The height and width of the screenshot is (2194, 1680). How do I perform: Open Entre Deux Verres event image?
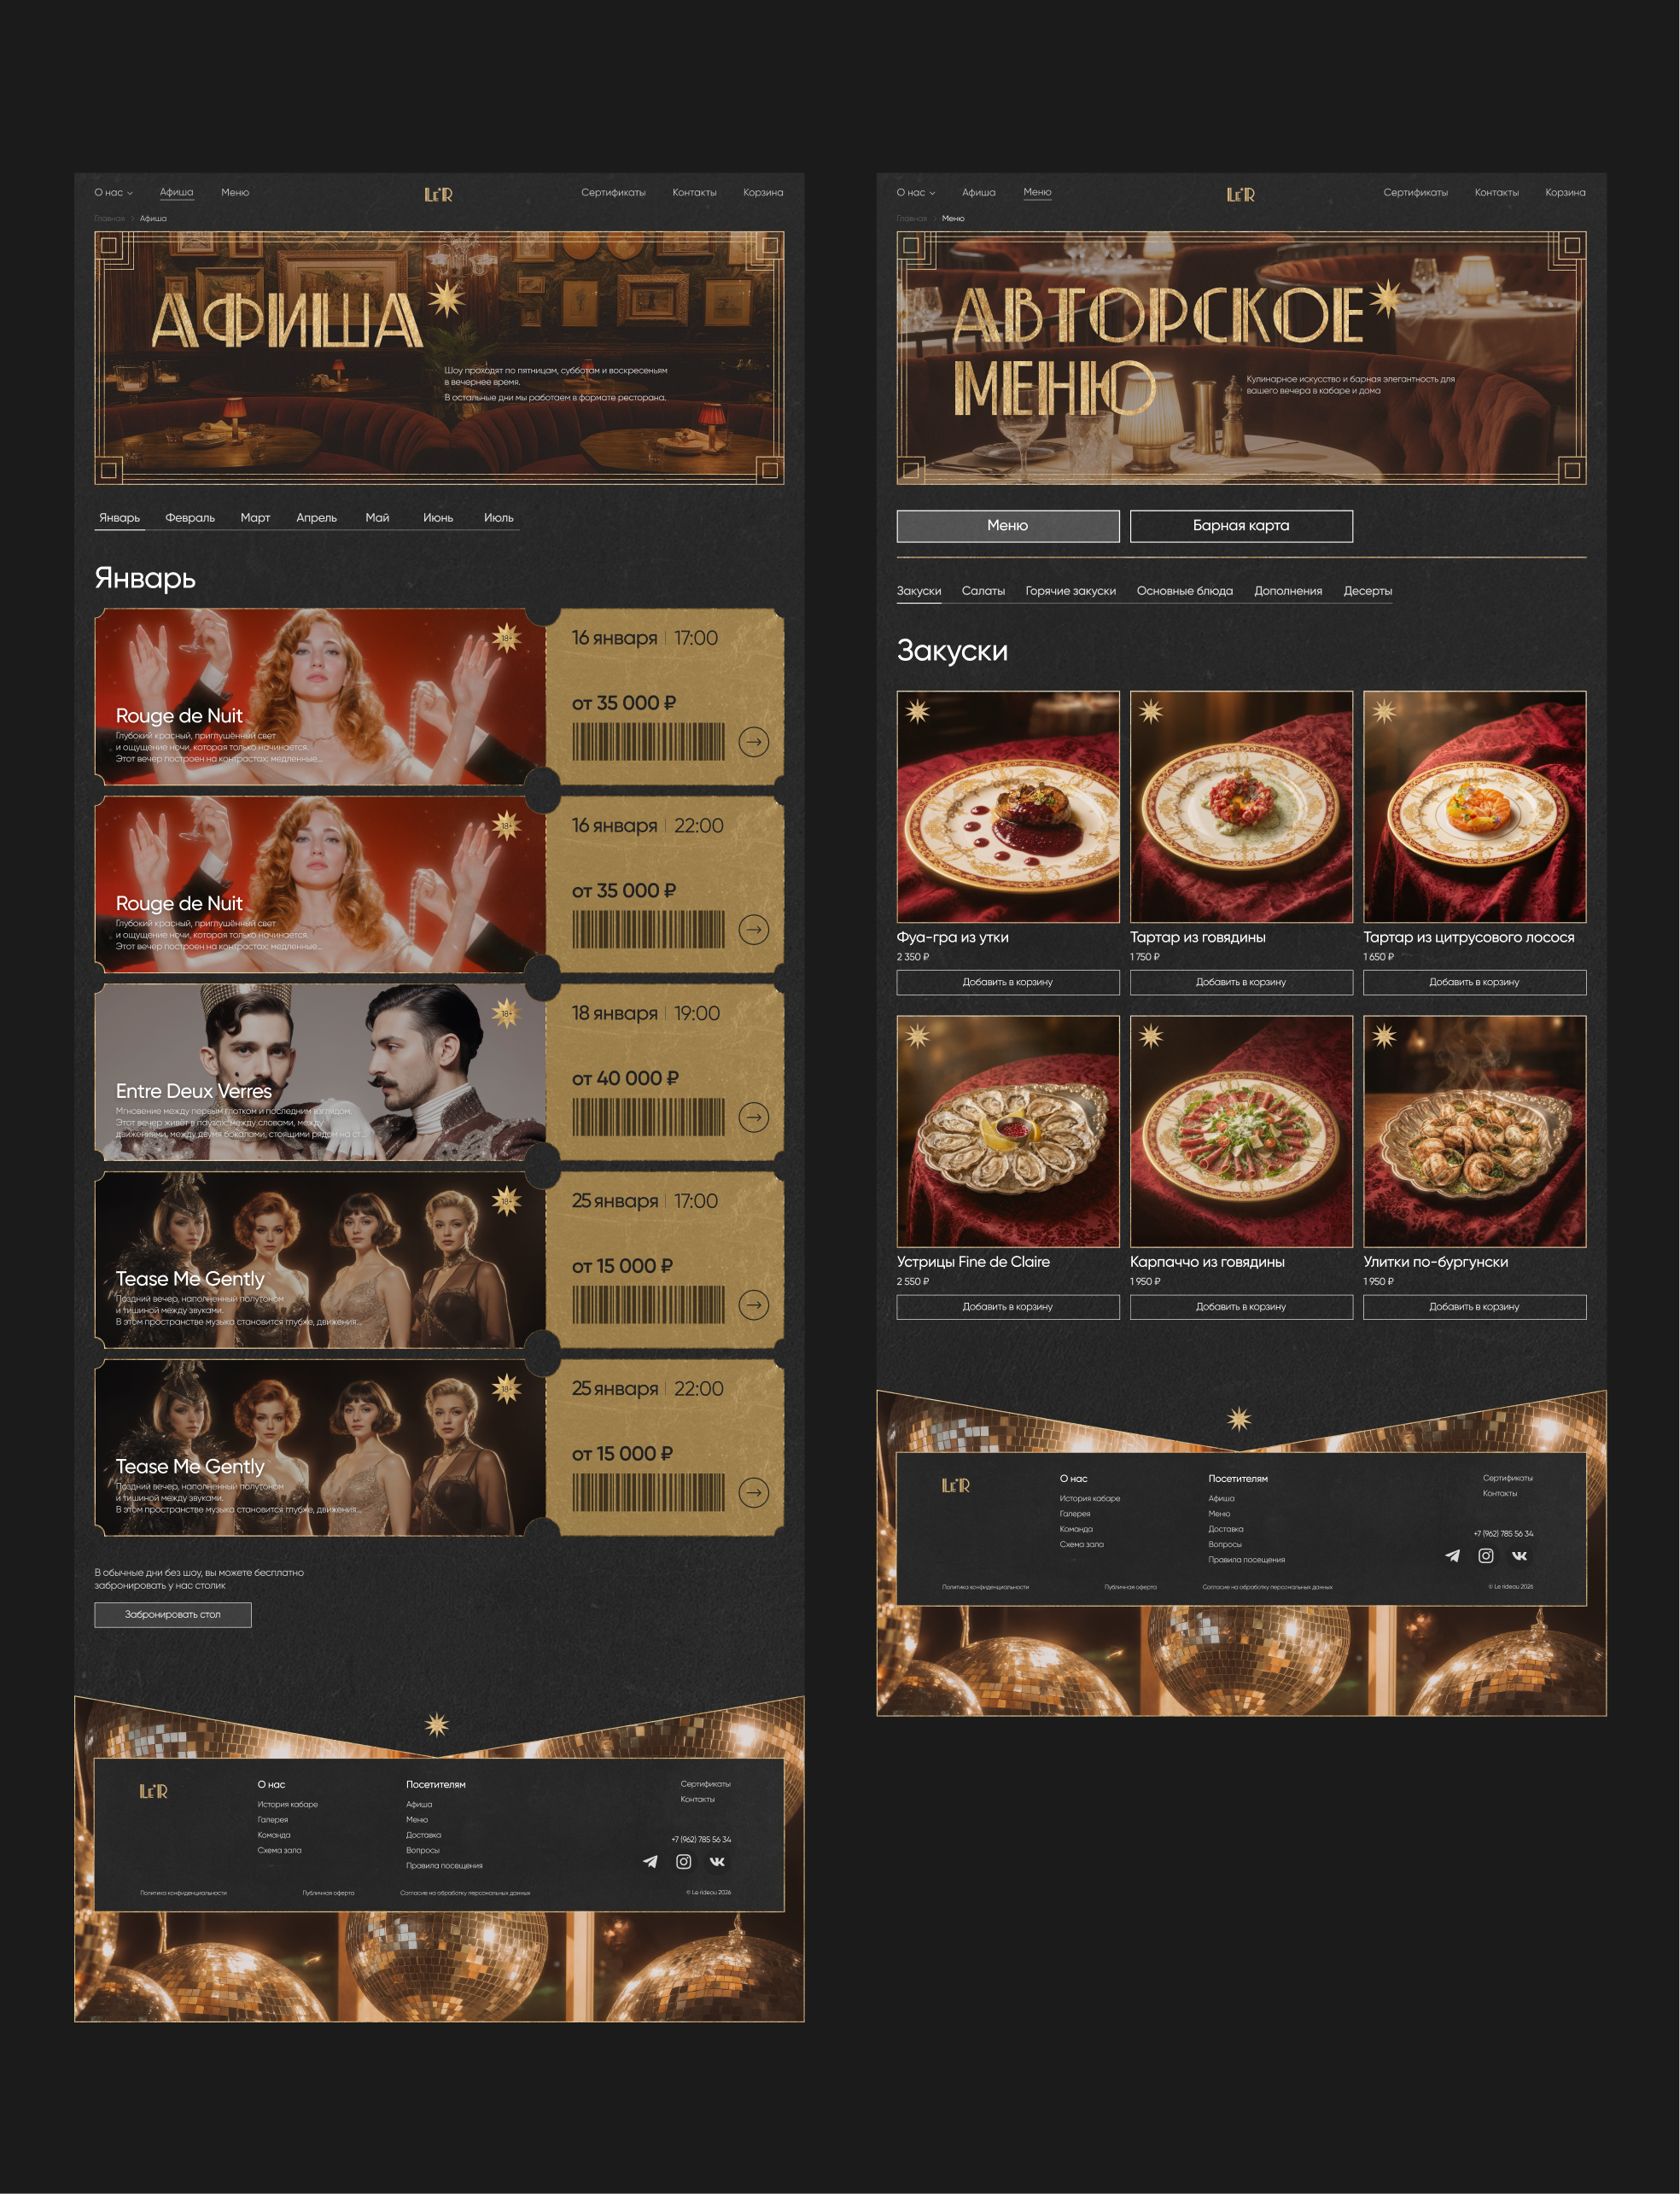pos(320,1072)
